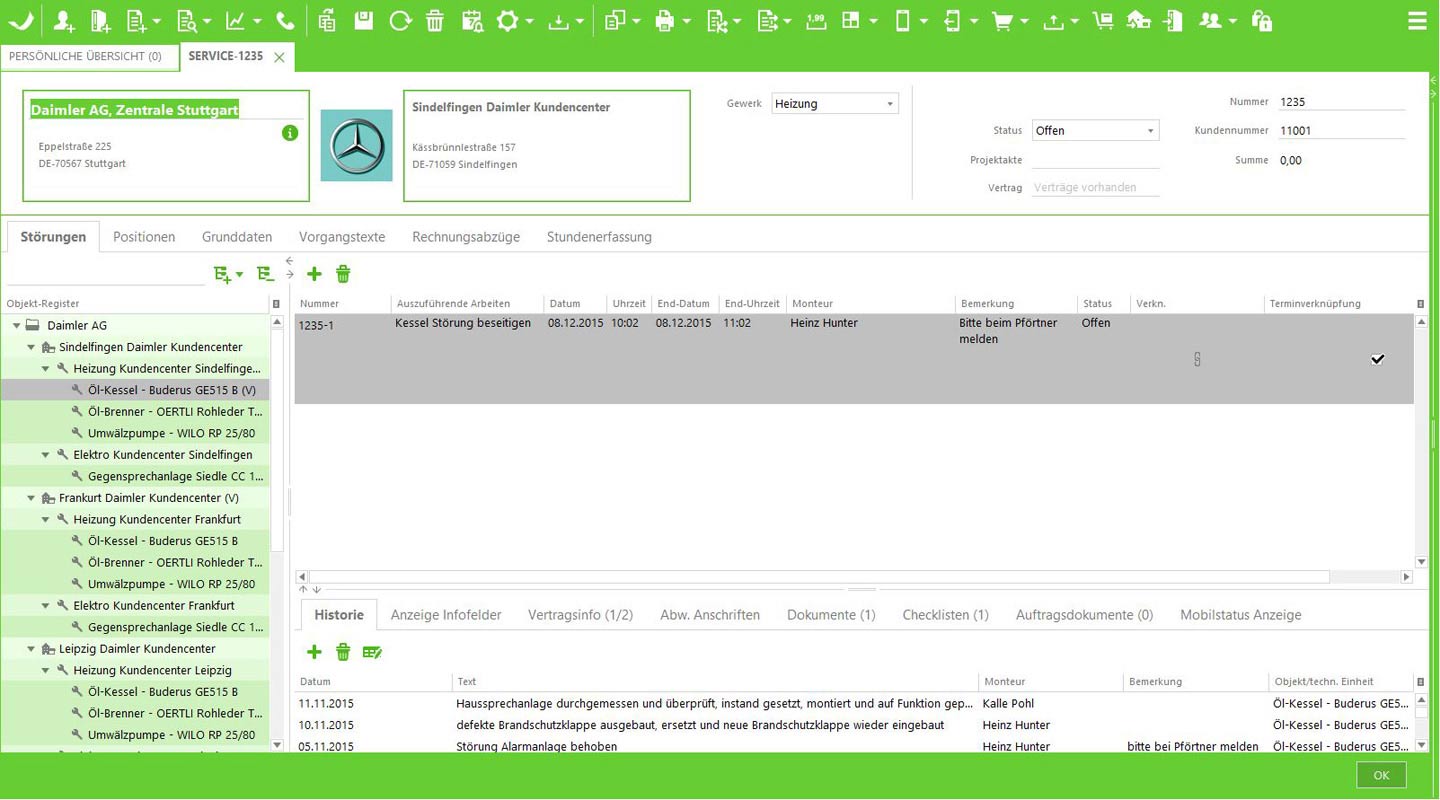The width and height of the screenshot is (1440, 800).
Task: Collapse Sindelfingen Daimler Kundencenter tree node
Action: [x=31, y=347]
